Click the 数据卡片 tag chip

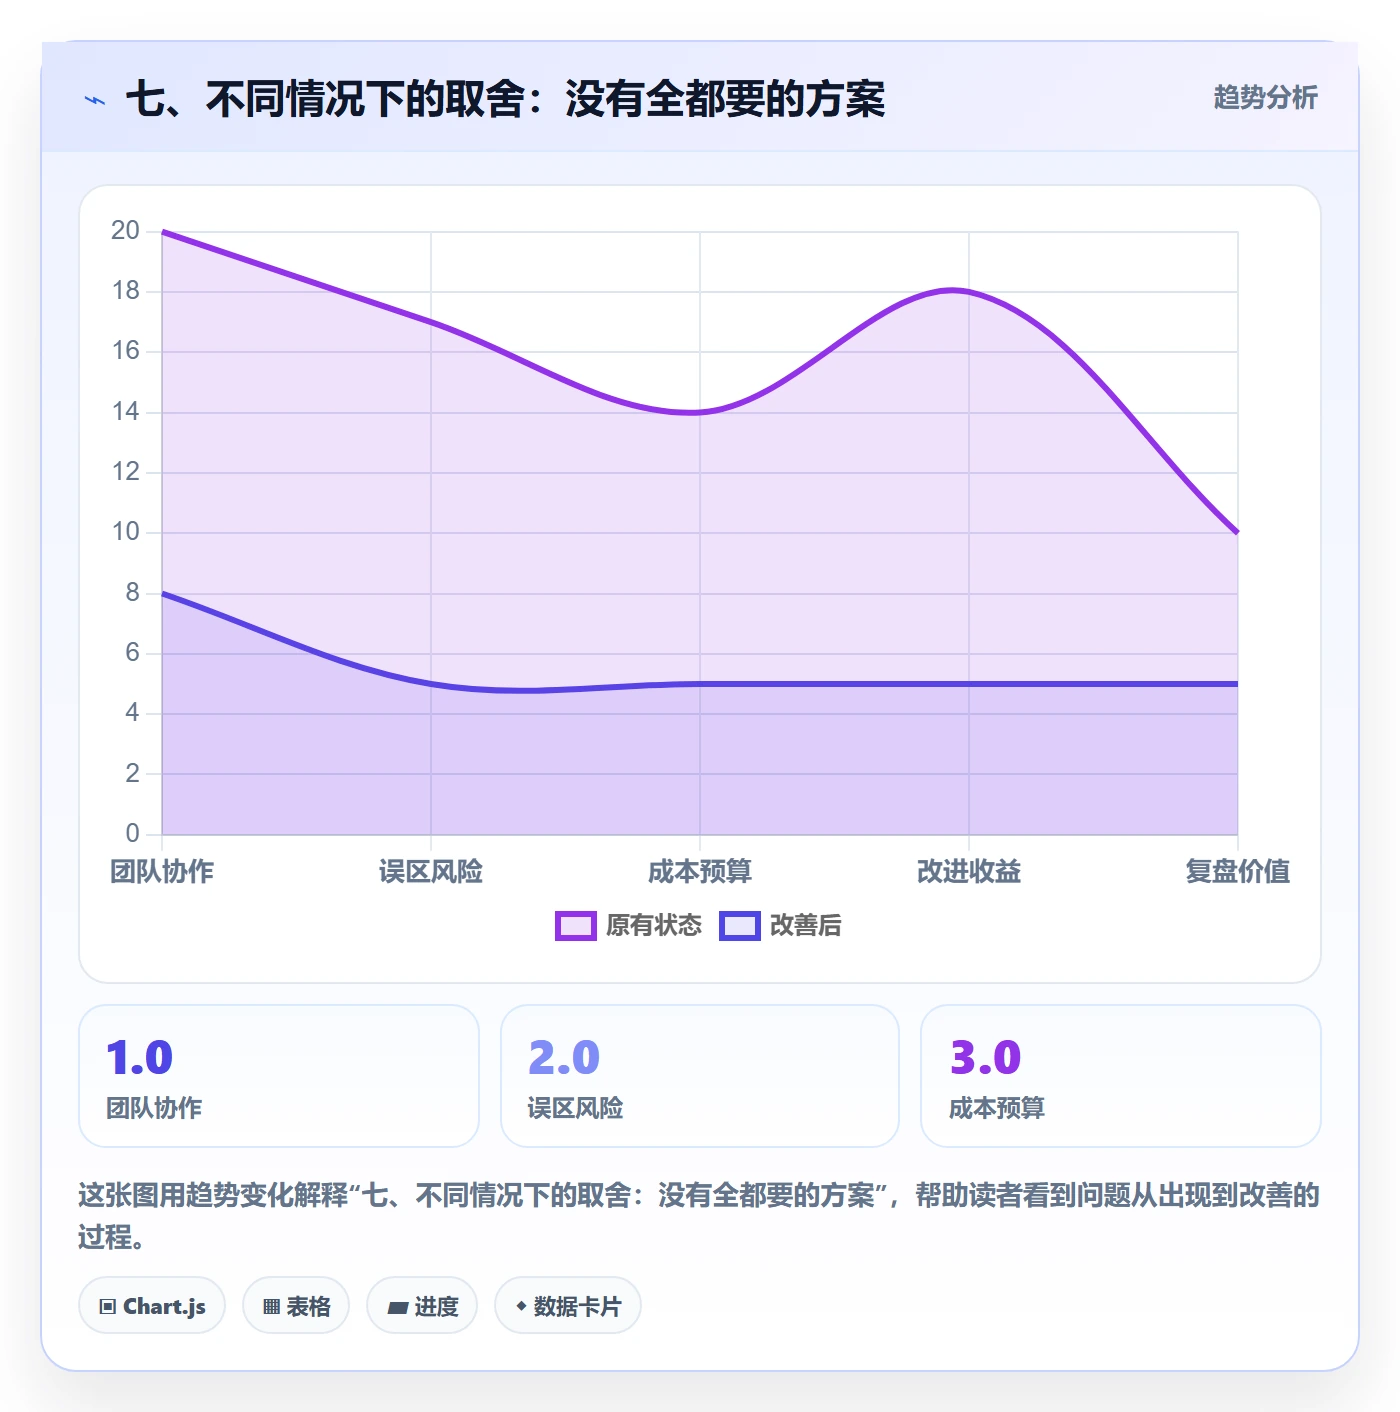tap(568, 1306)
